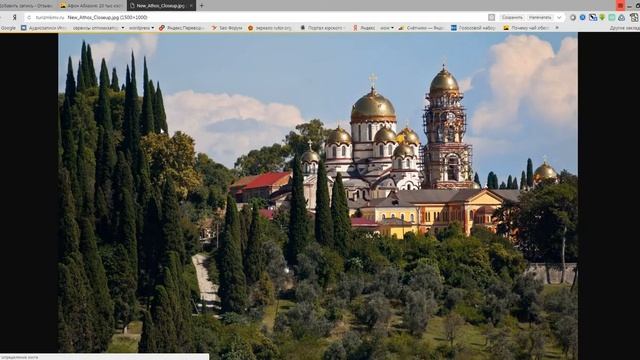Select the New_Athos_Closeup.jpg tab
Screen dimensions: 640x360
(x=160, y=6)
